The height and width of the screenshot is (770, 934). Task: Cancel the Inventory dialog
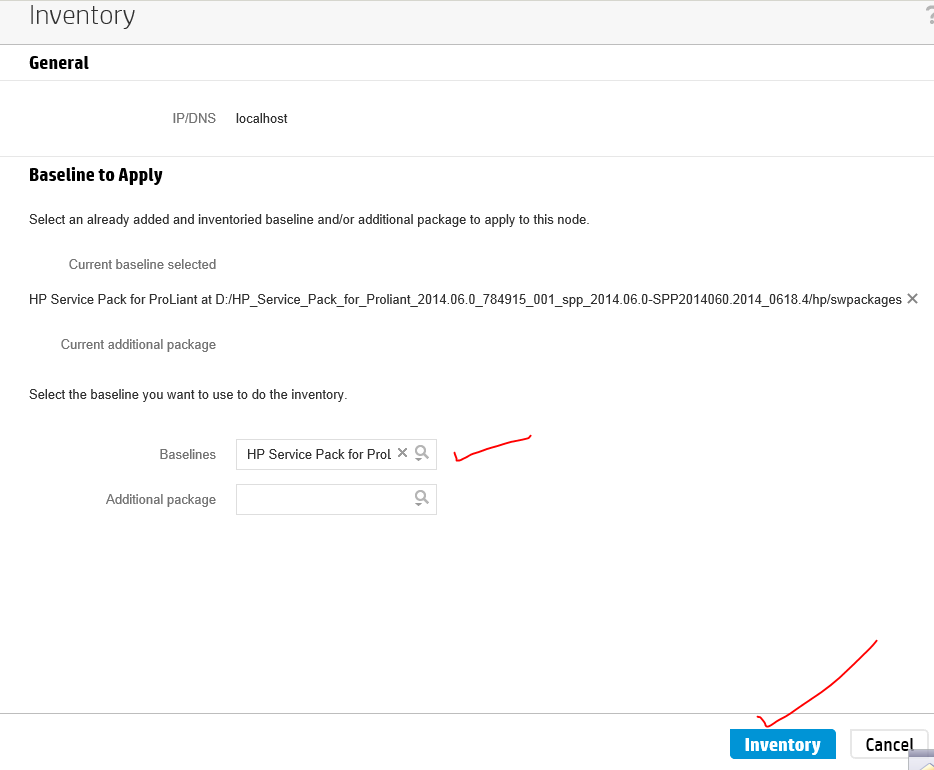point(888,744)
